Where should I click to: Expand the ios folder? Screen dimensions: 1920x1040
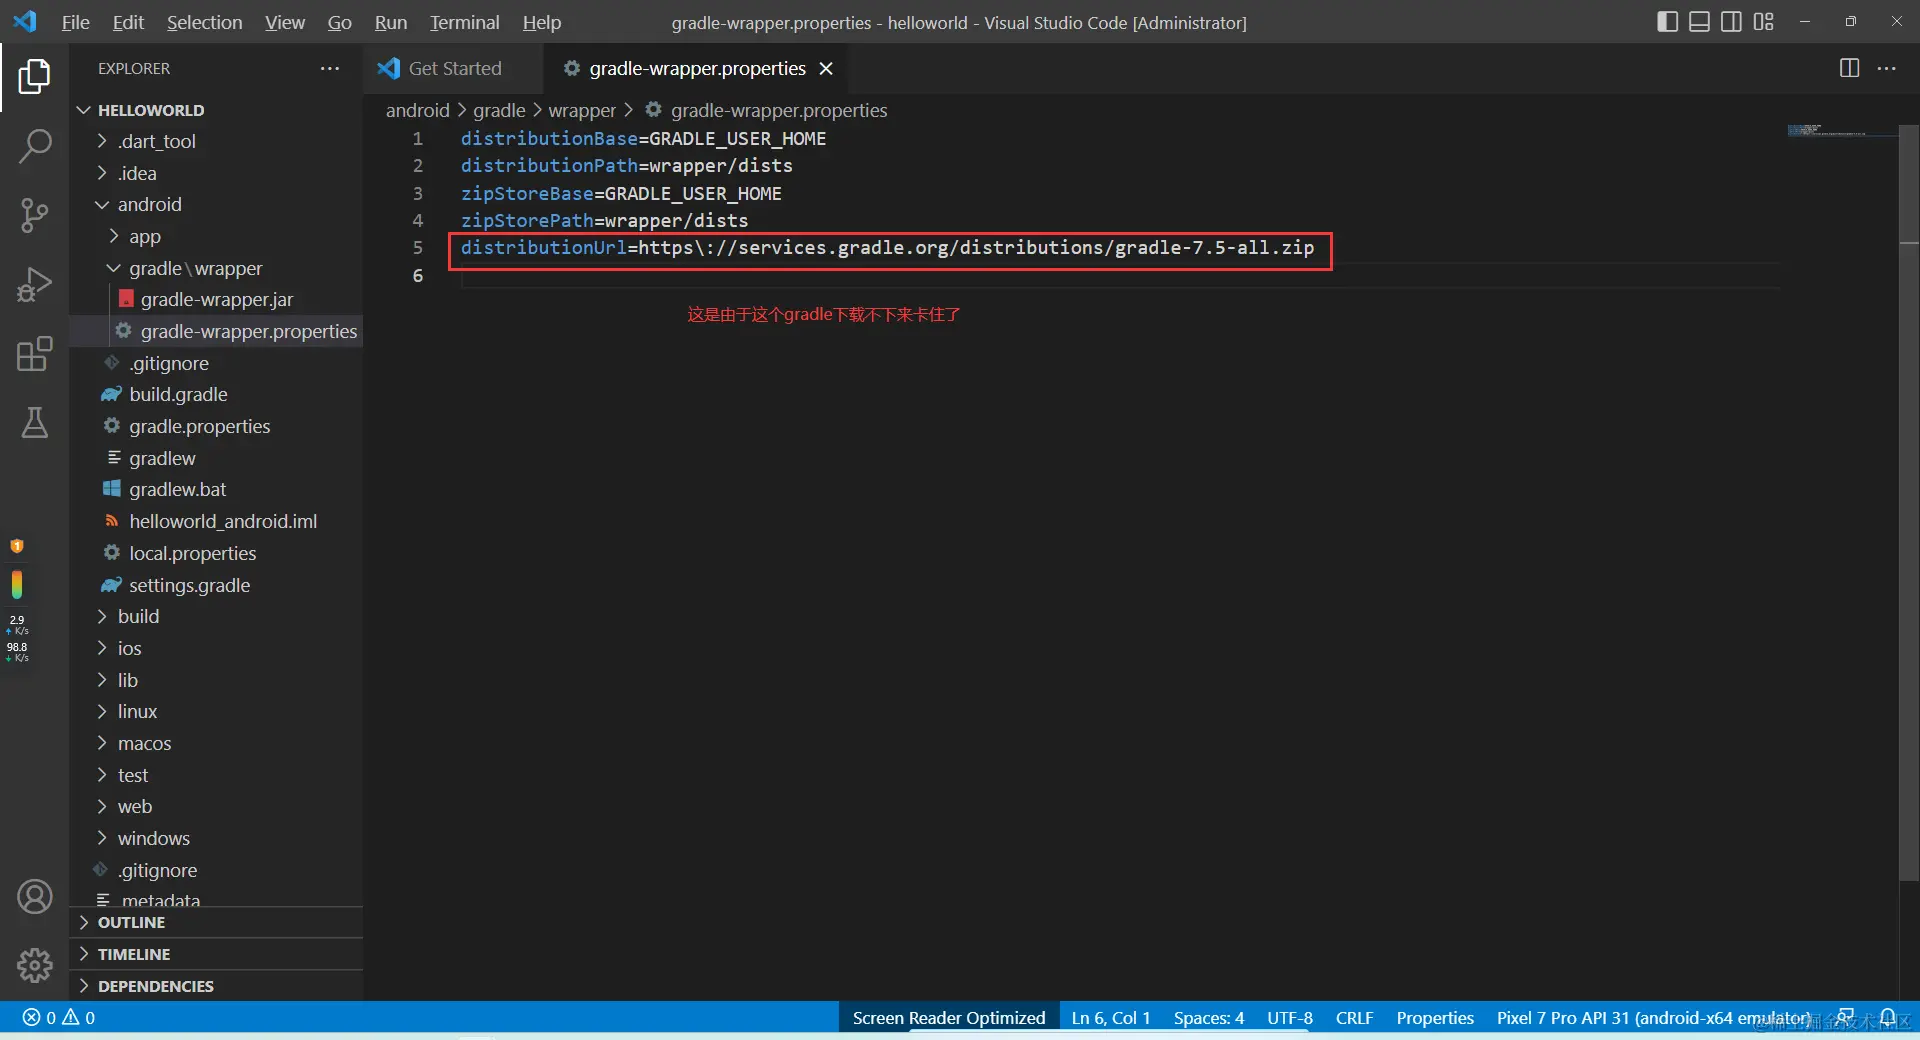tap(129, 648)
